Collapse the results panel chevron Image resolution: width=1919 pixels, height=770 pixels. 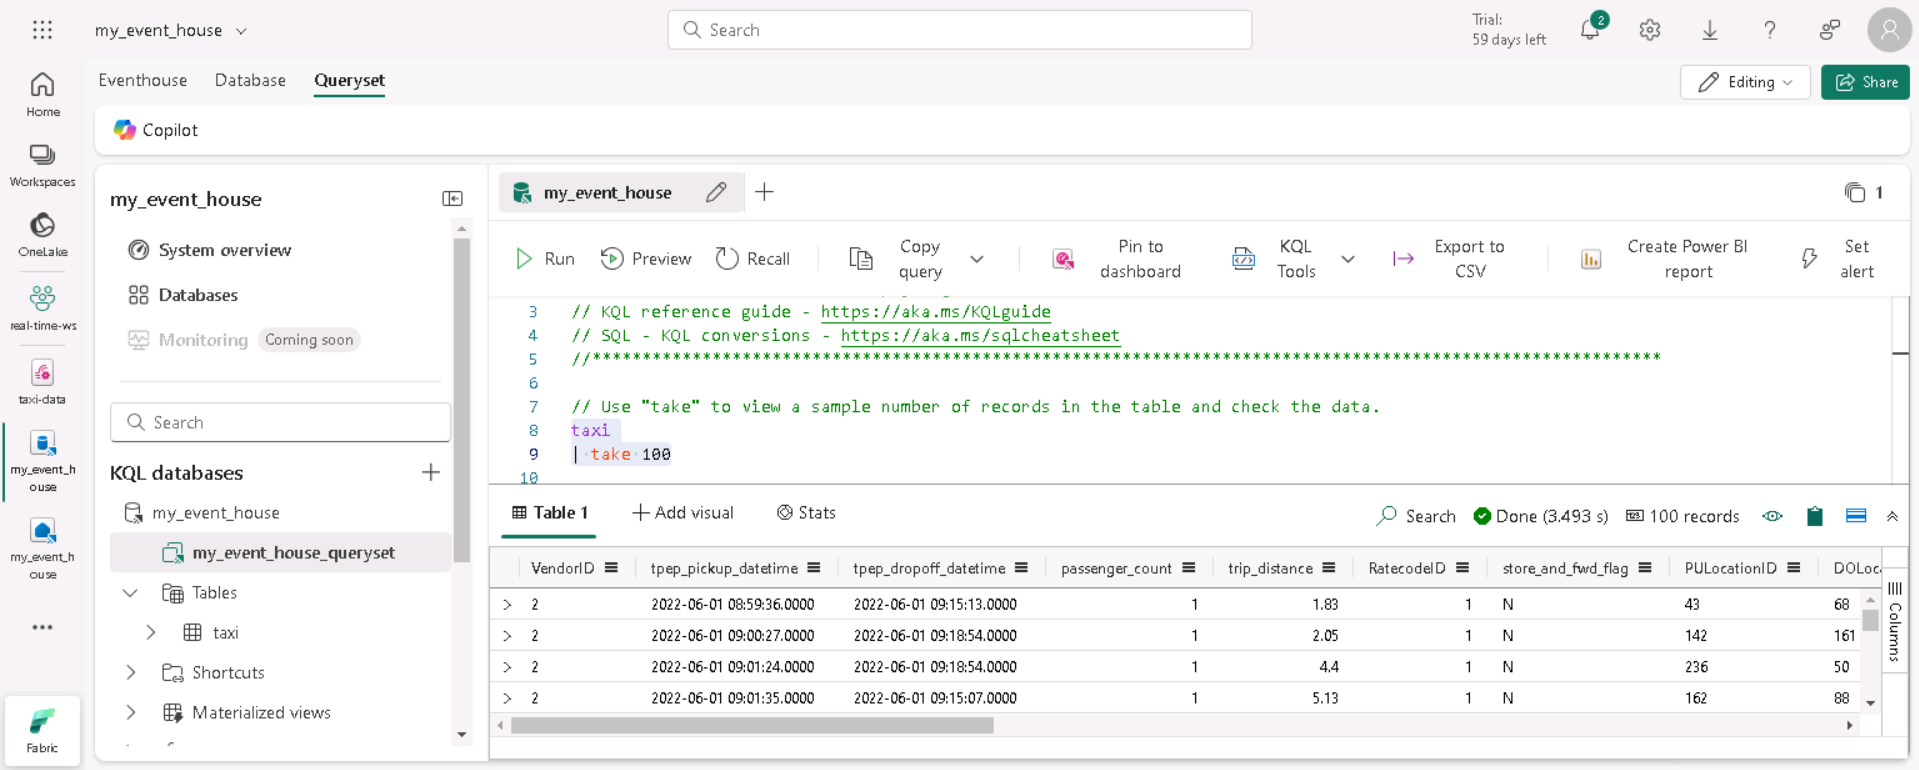tap(1892, 516)
